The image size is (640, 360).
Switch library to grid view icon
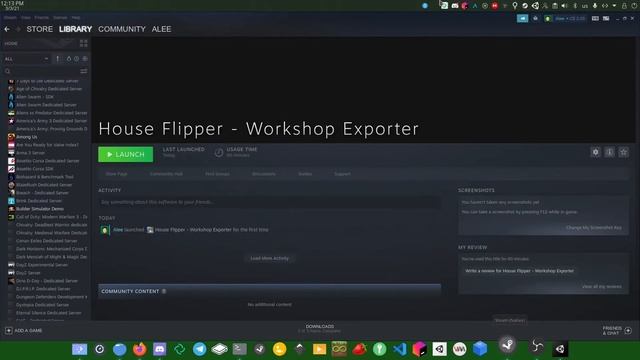tap(84, 43)
